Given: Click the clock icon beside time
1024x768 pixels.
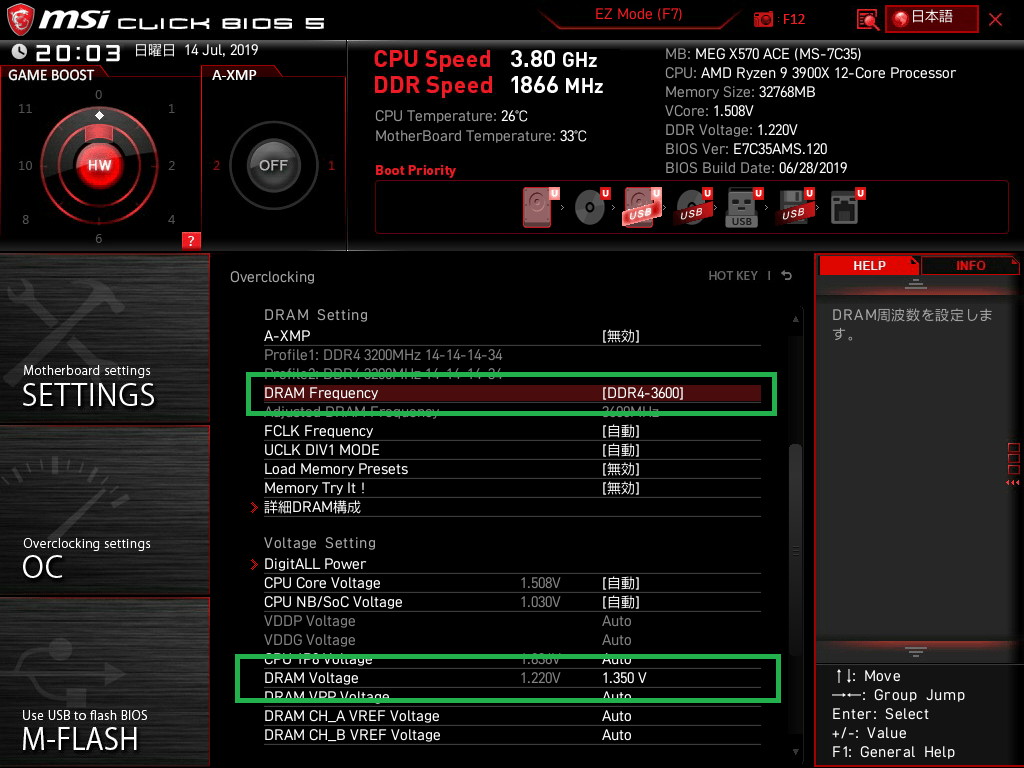Looking at the screenshot, I should [19, 52].
